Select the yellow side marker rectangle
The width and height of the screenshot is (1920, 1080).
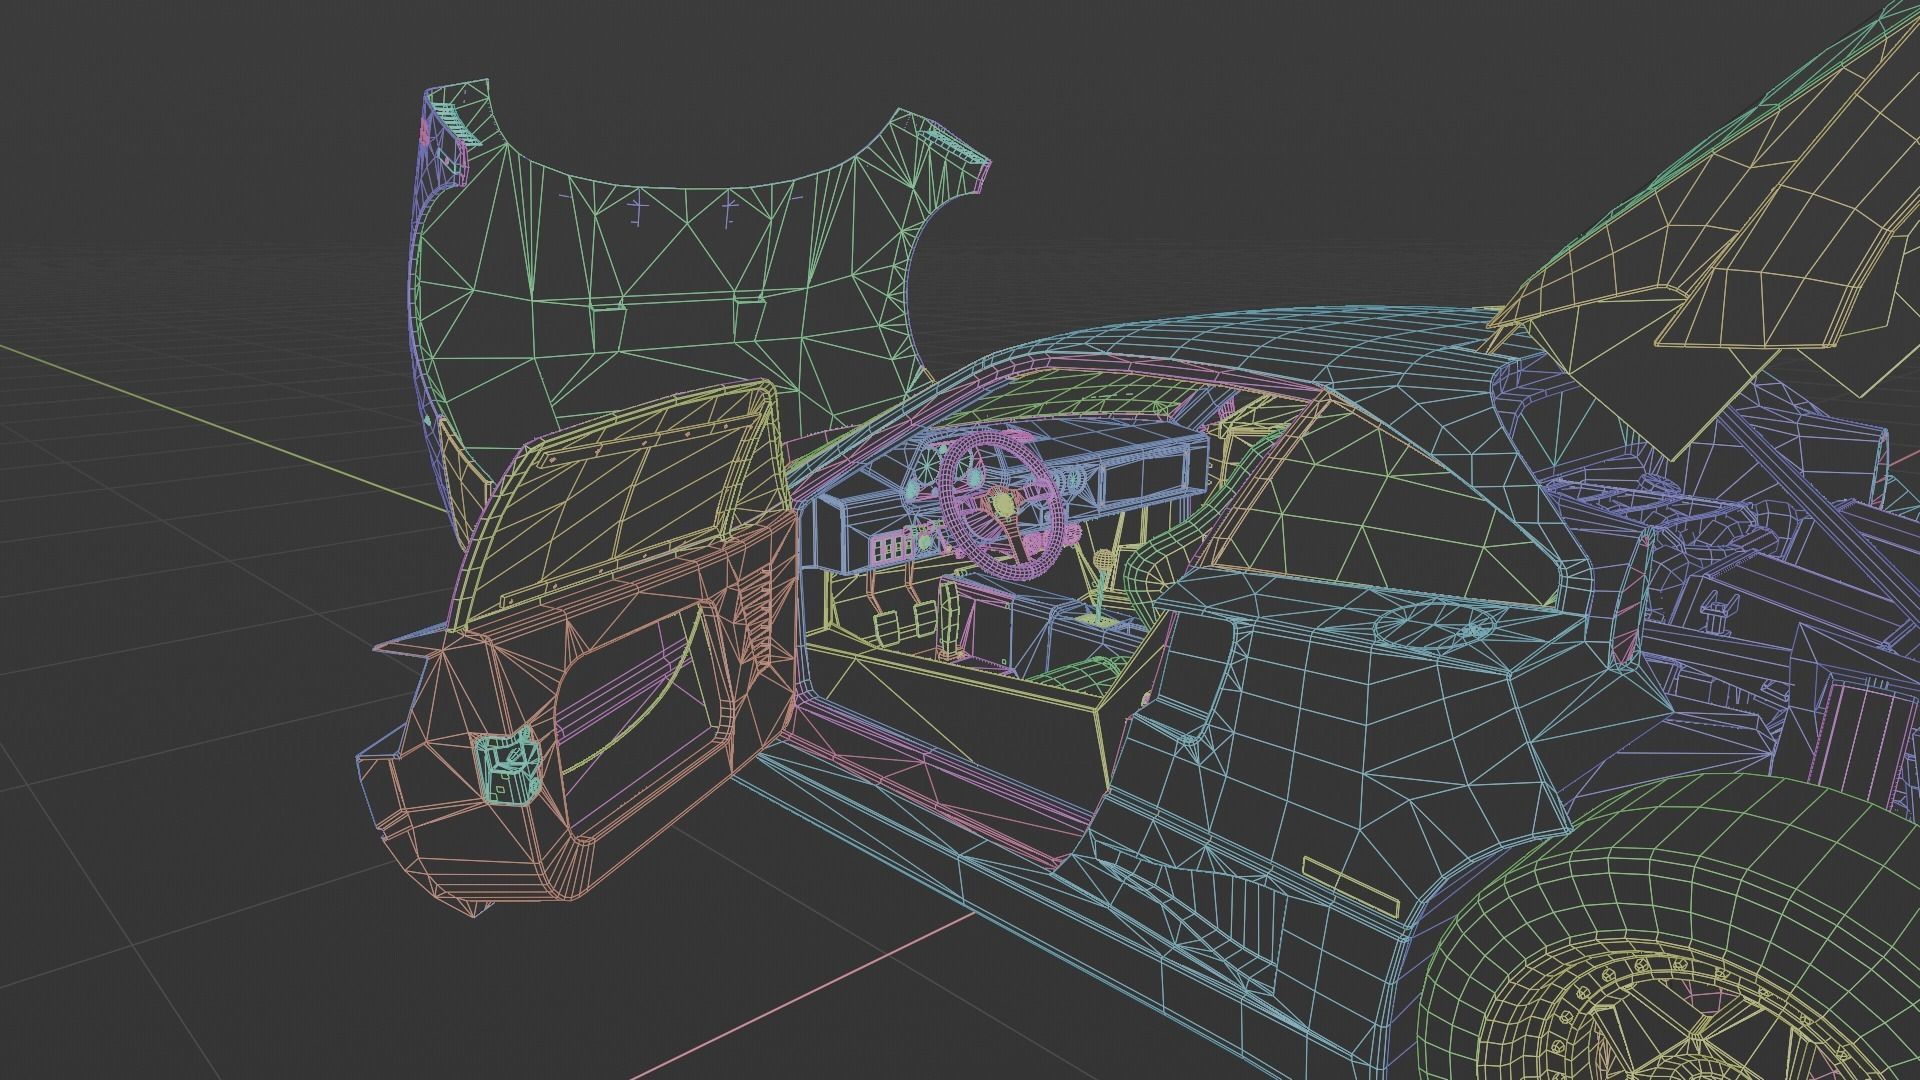1351,885
